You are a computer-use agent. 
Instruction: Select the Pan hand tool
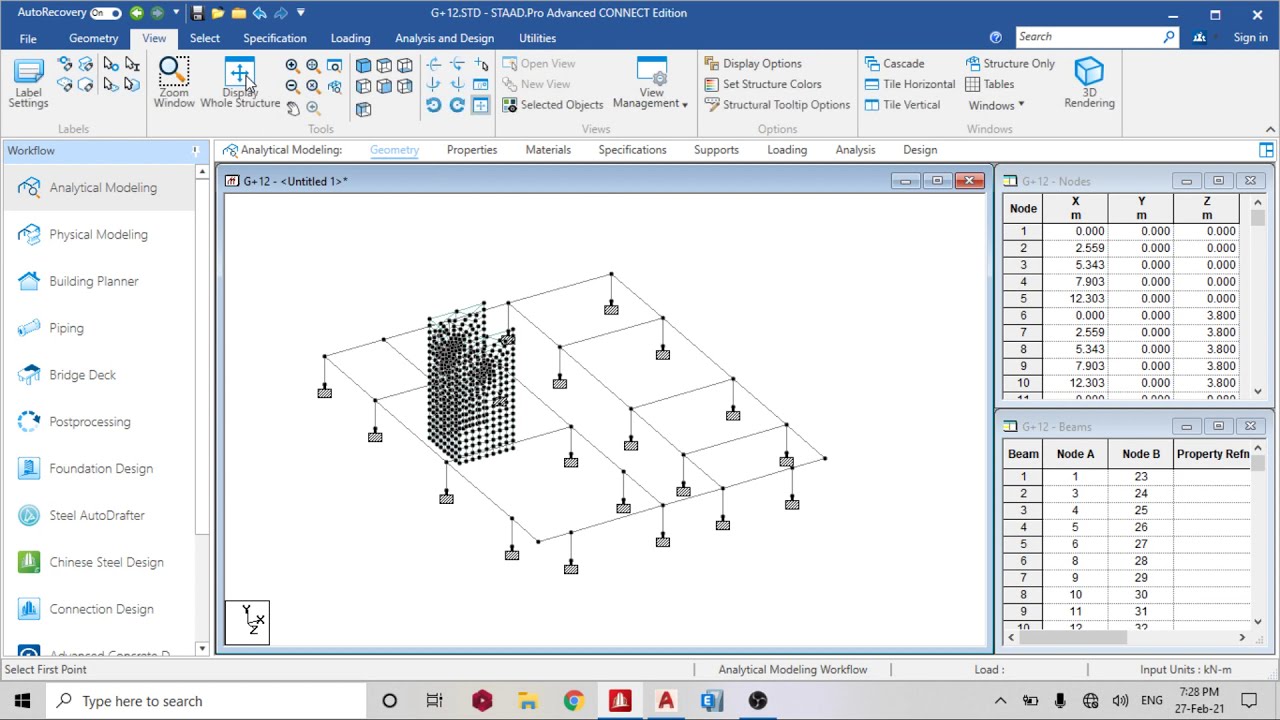click(x=293, y=108)
